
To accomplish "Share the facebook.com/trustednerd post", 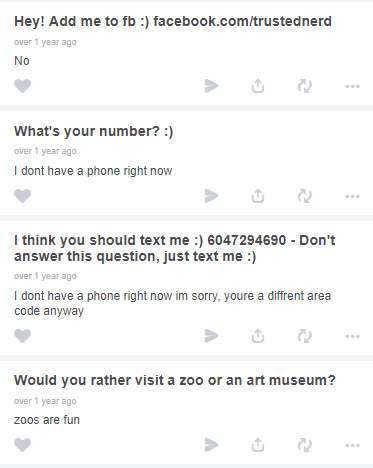I will point(258,86).
